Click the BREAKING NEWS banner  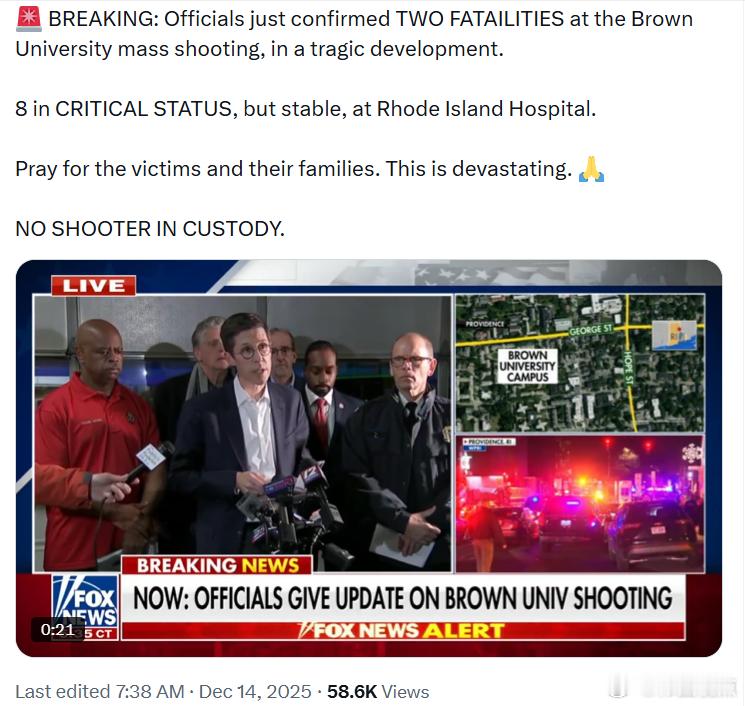[x=218, y=565]
